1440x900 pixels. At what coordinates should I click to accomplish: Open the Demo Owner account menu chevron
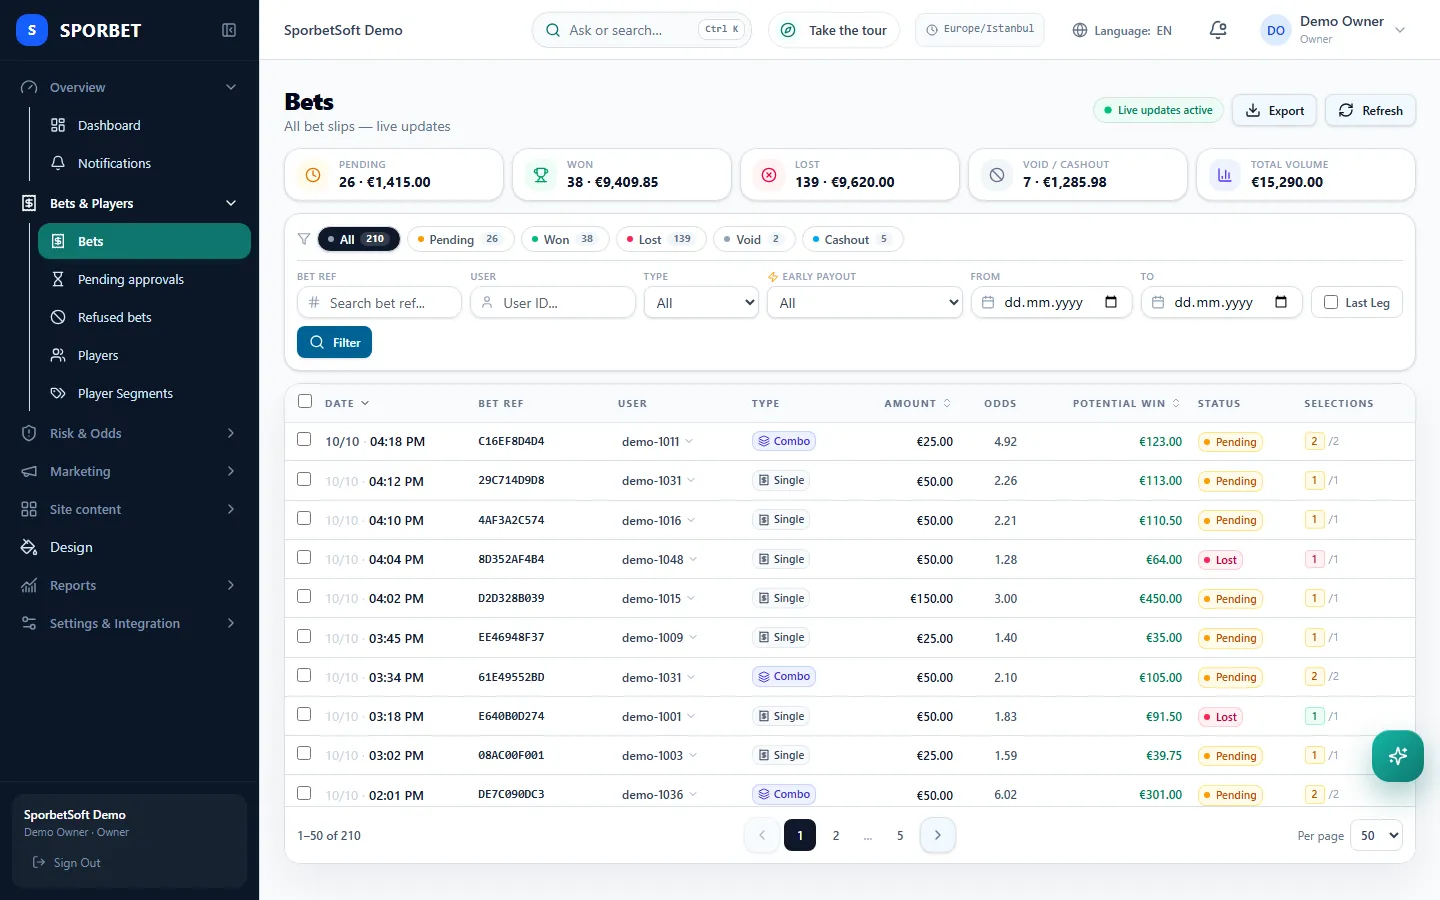(1400, 30)
